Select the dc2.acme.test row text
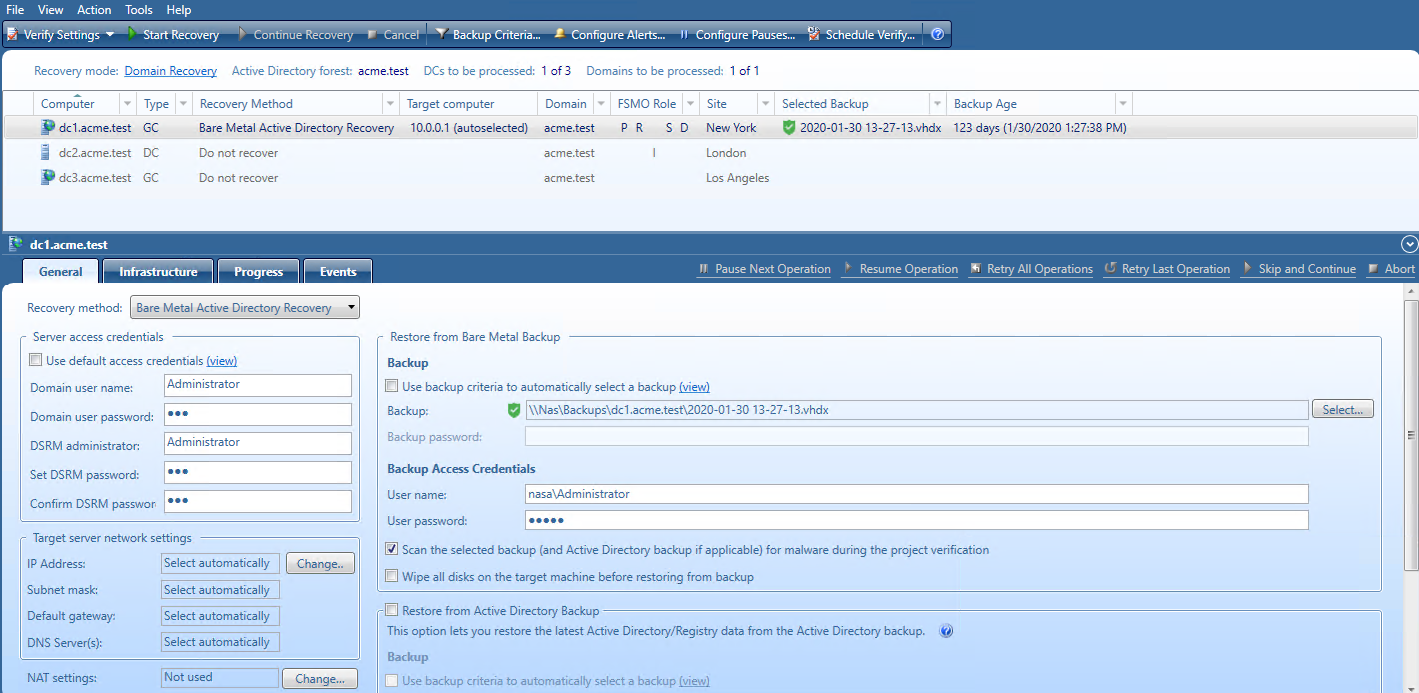The image size is (1419, 693). 95,153
